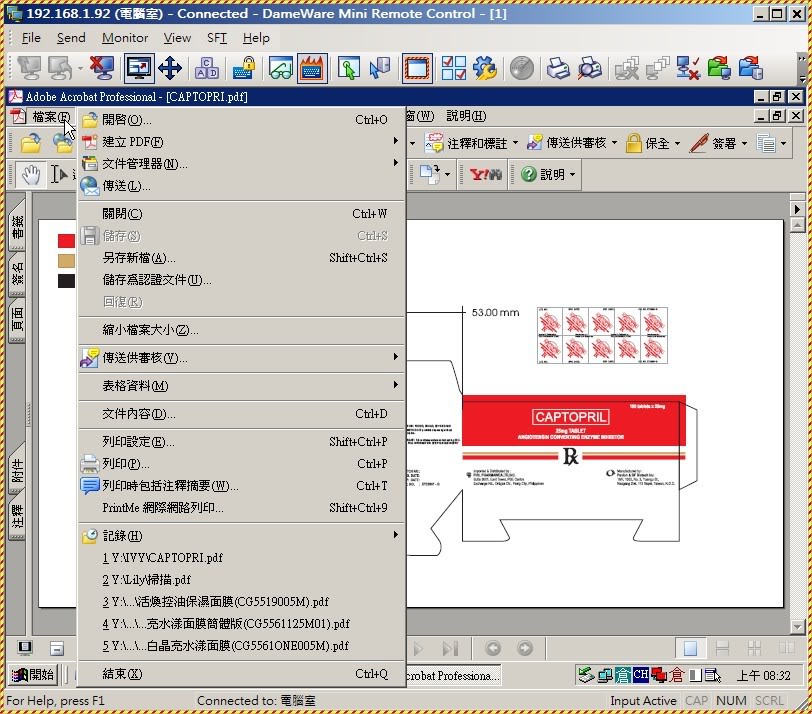Select single page layout button
Viewport: 812px width, 714px height.
690,648
